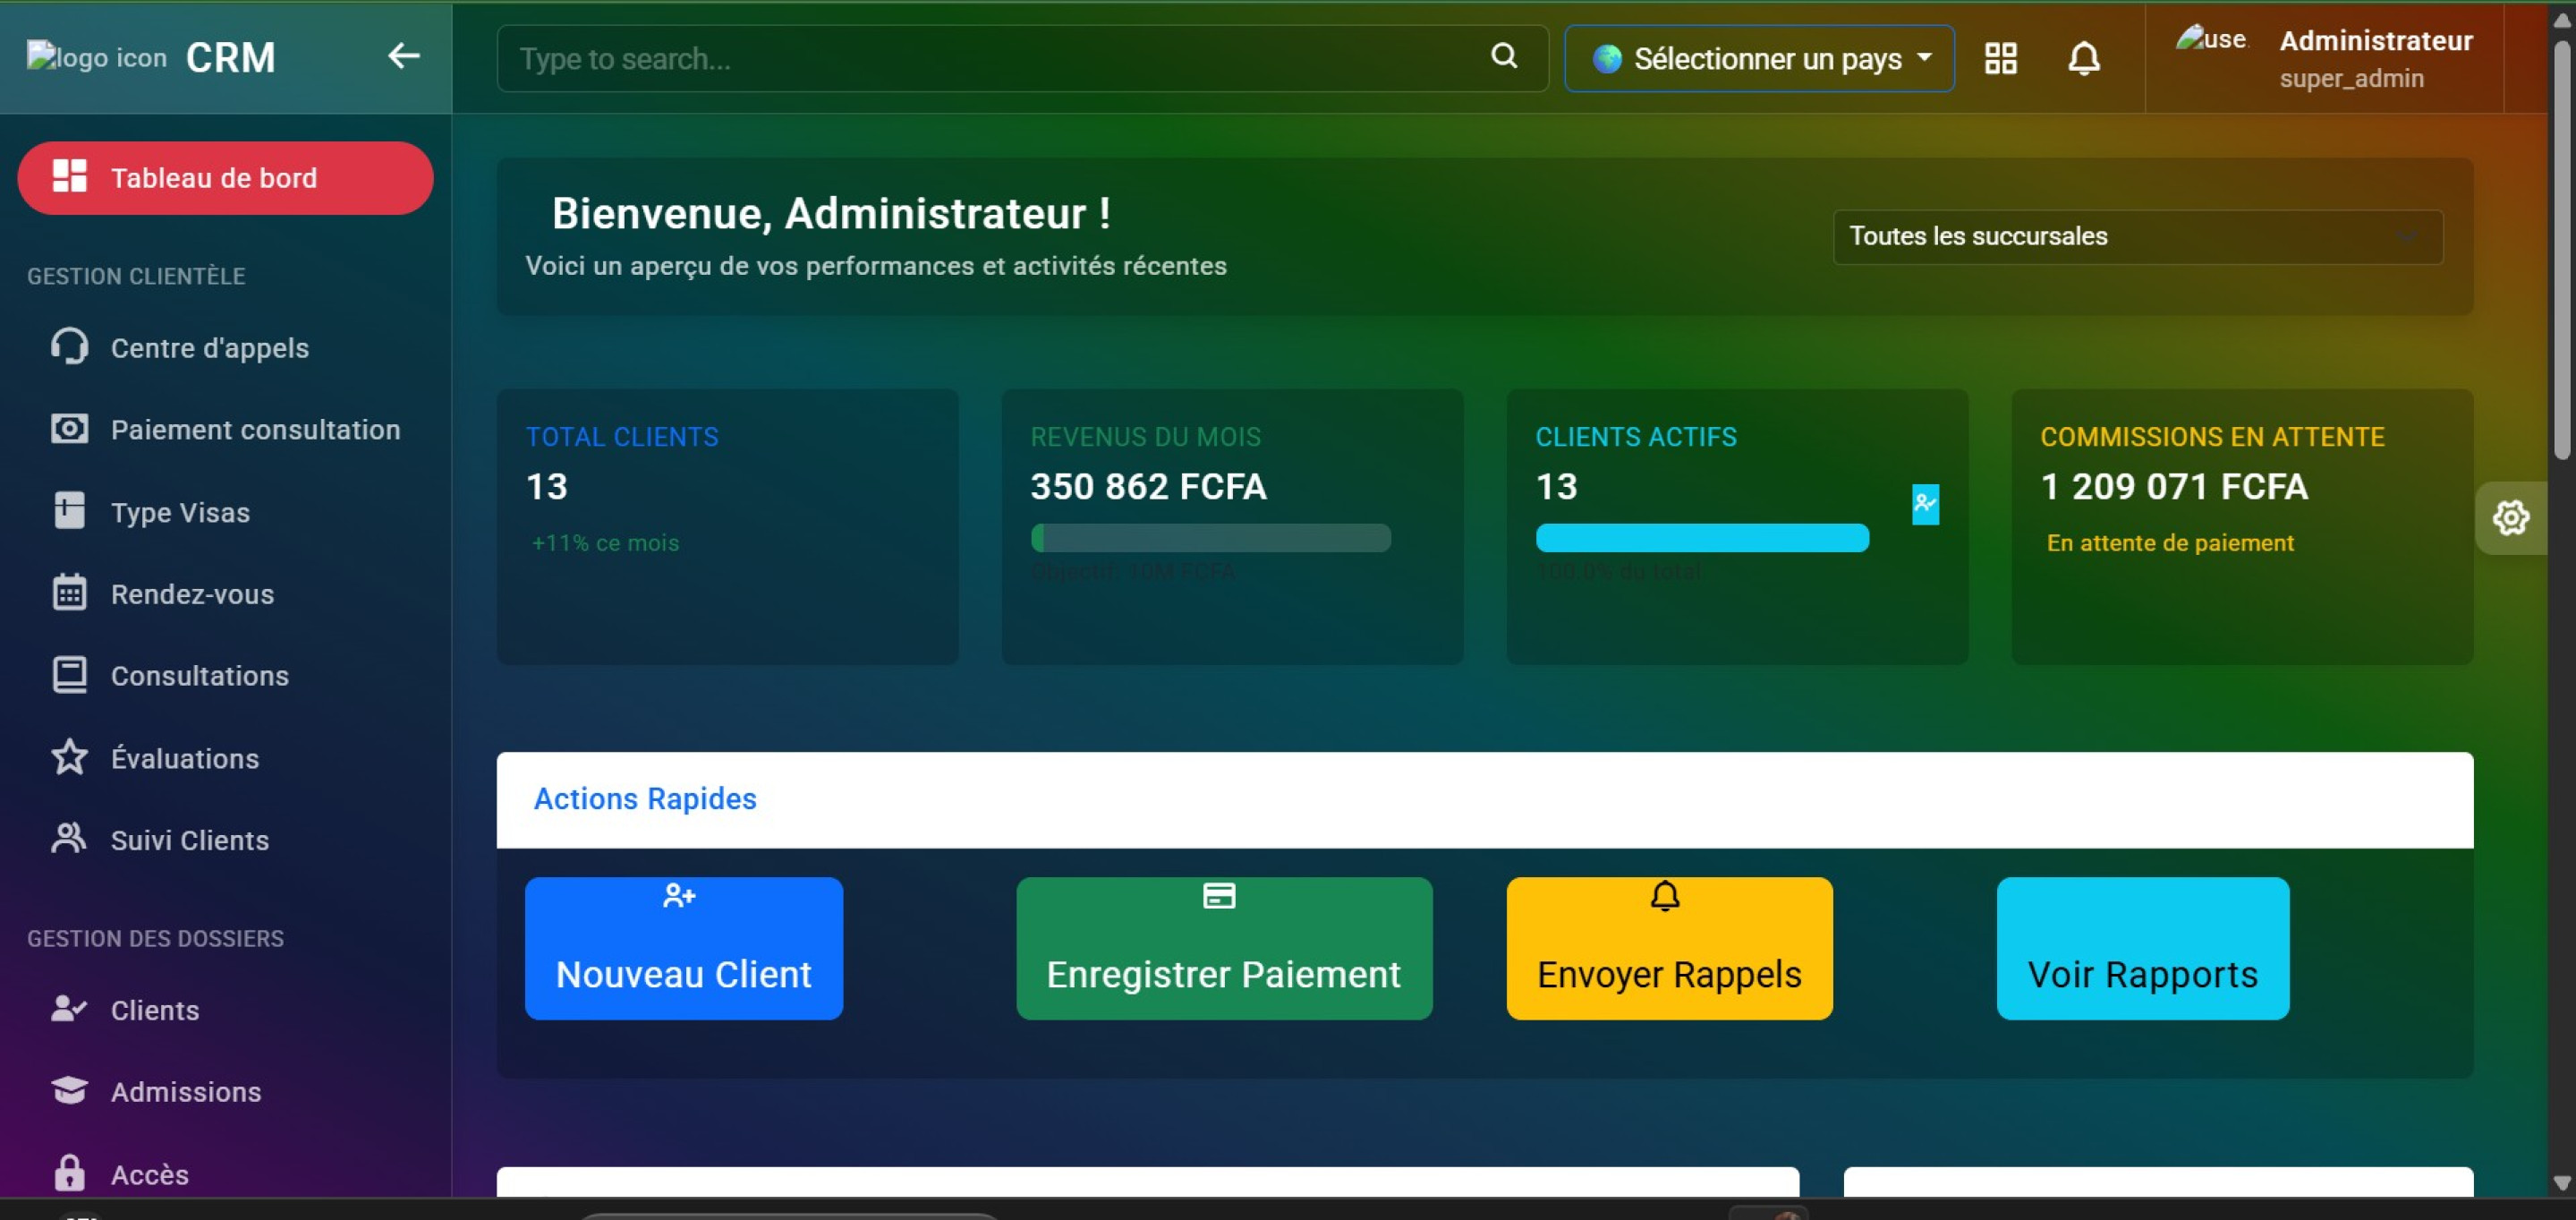The height and width of the screenshot is (1220, 2576).
Task: Click the Nouveau Client button
Action: click(x=683, y=948)
